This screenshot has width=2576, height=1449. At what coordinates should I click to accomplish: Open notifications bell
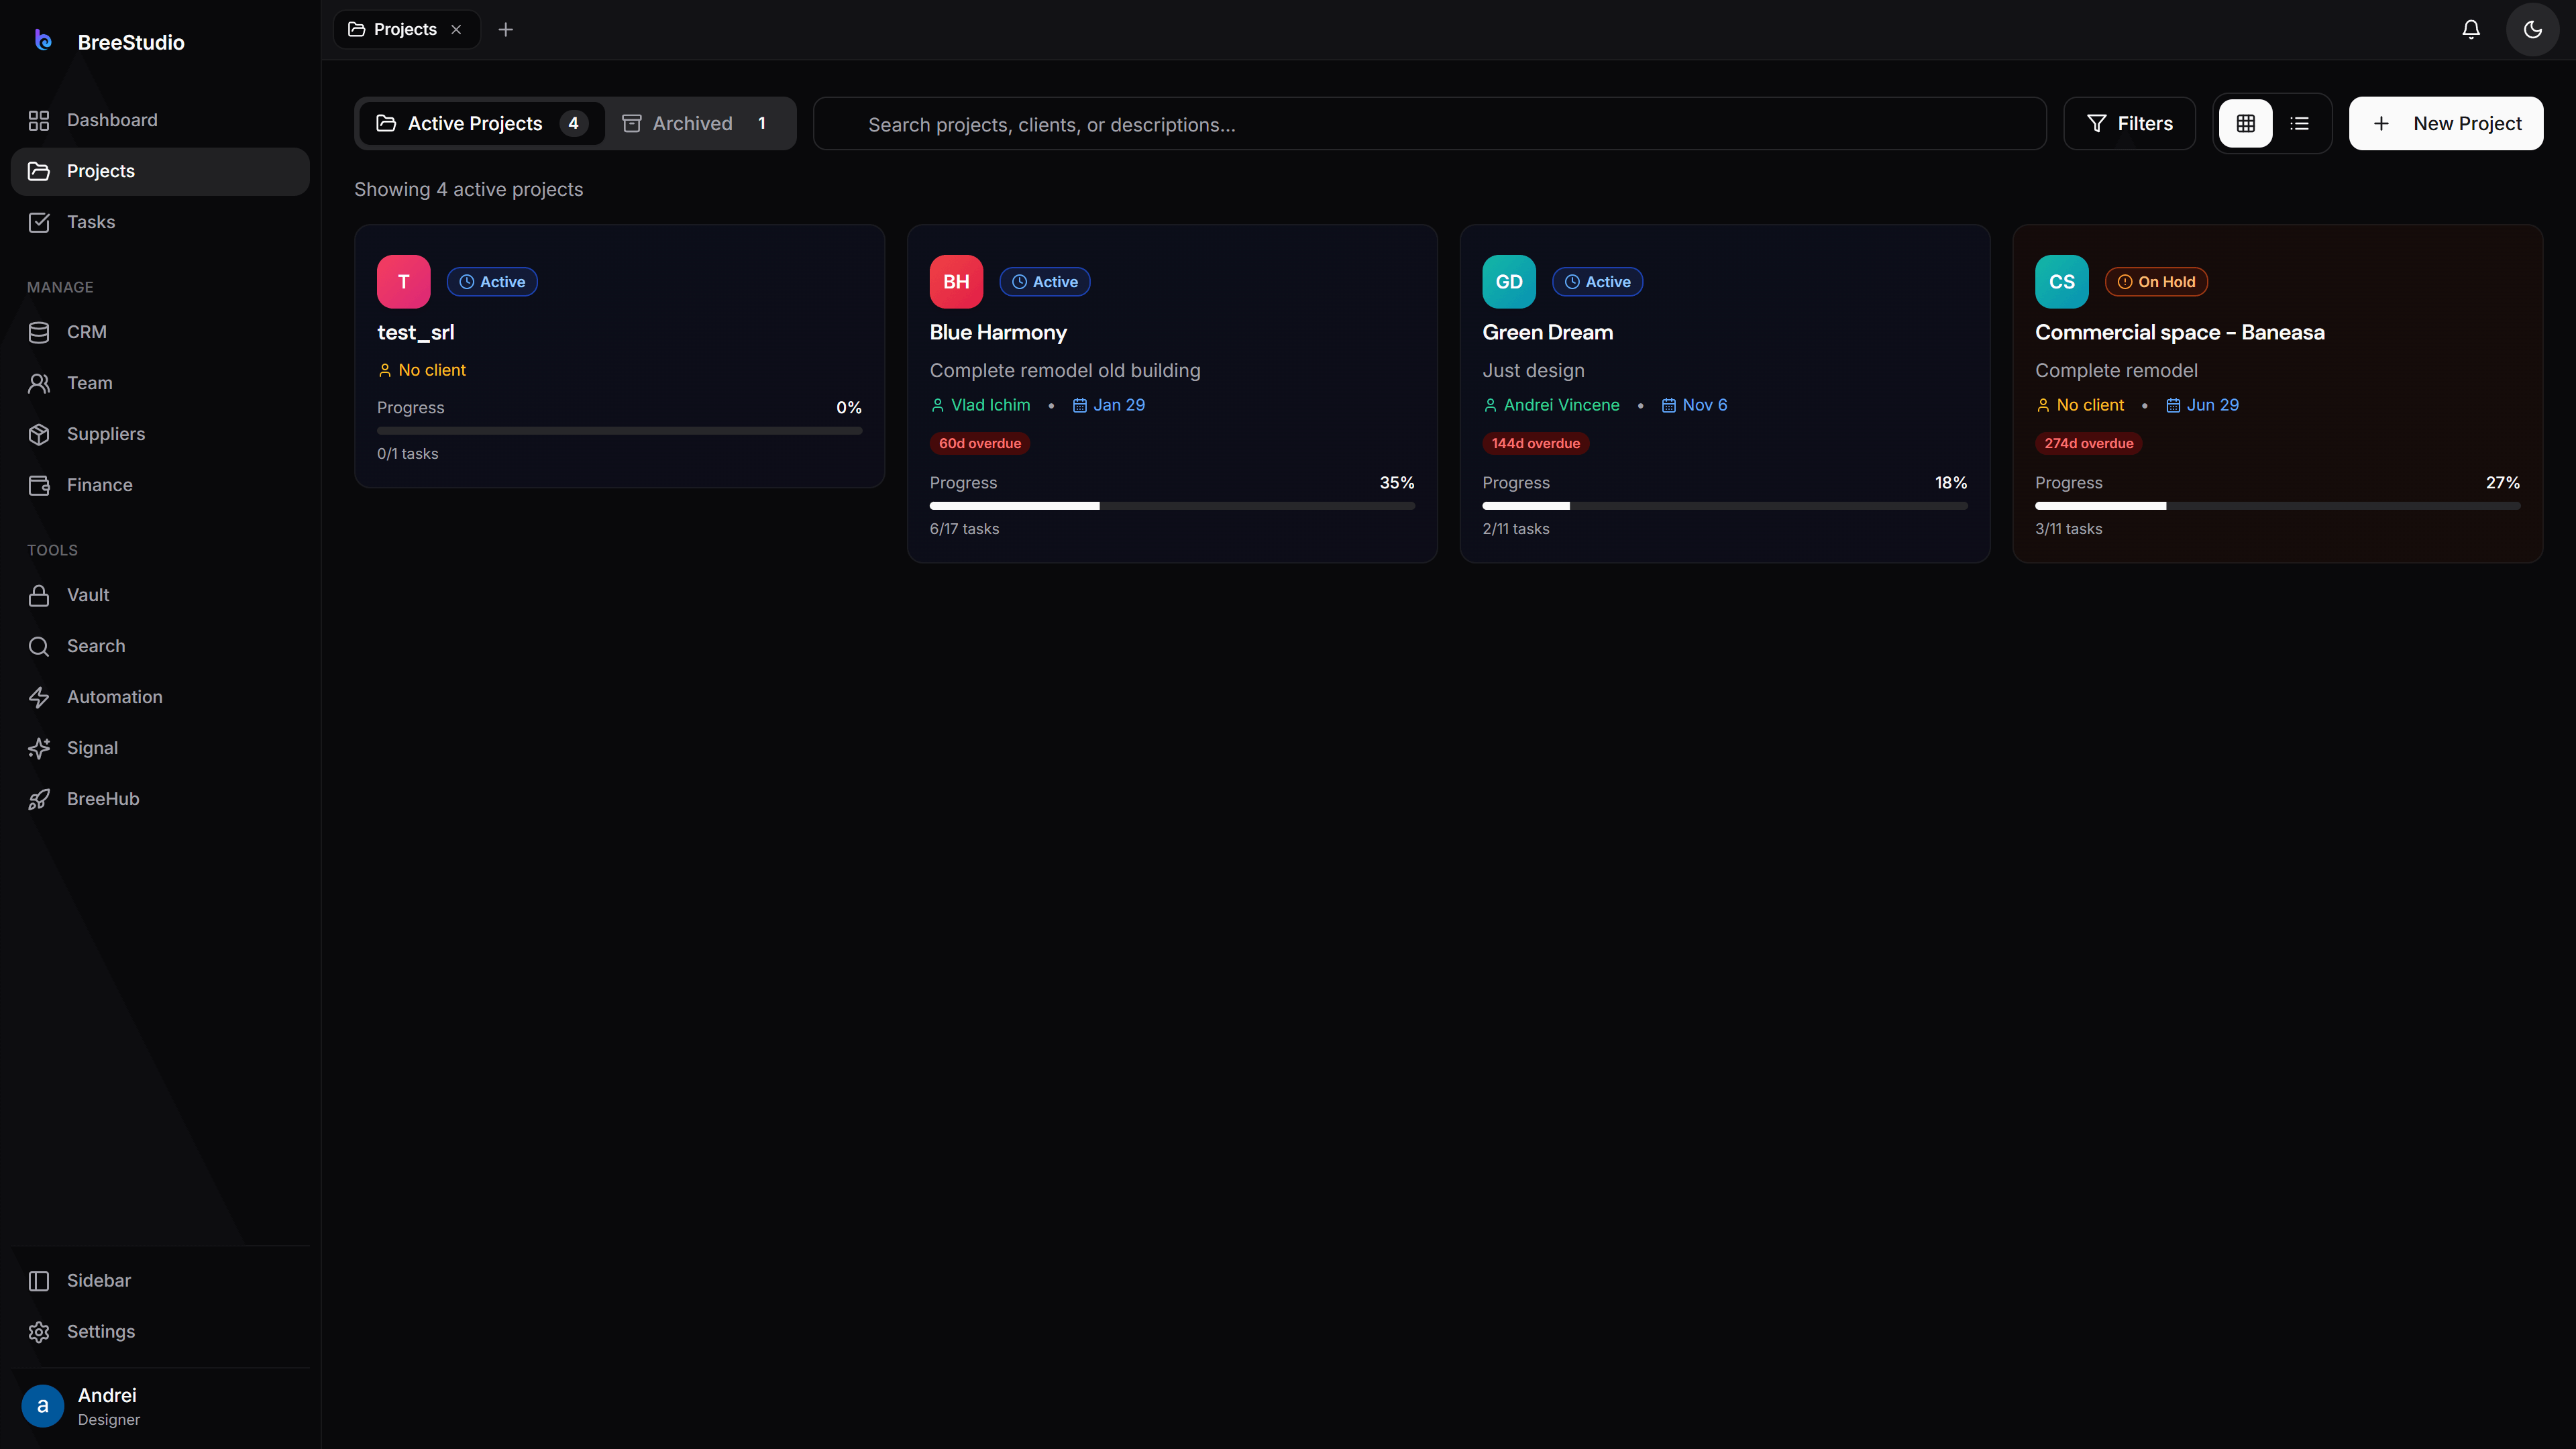pos(2471,29)
